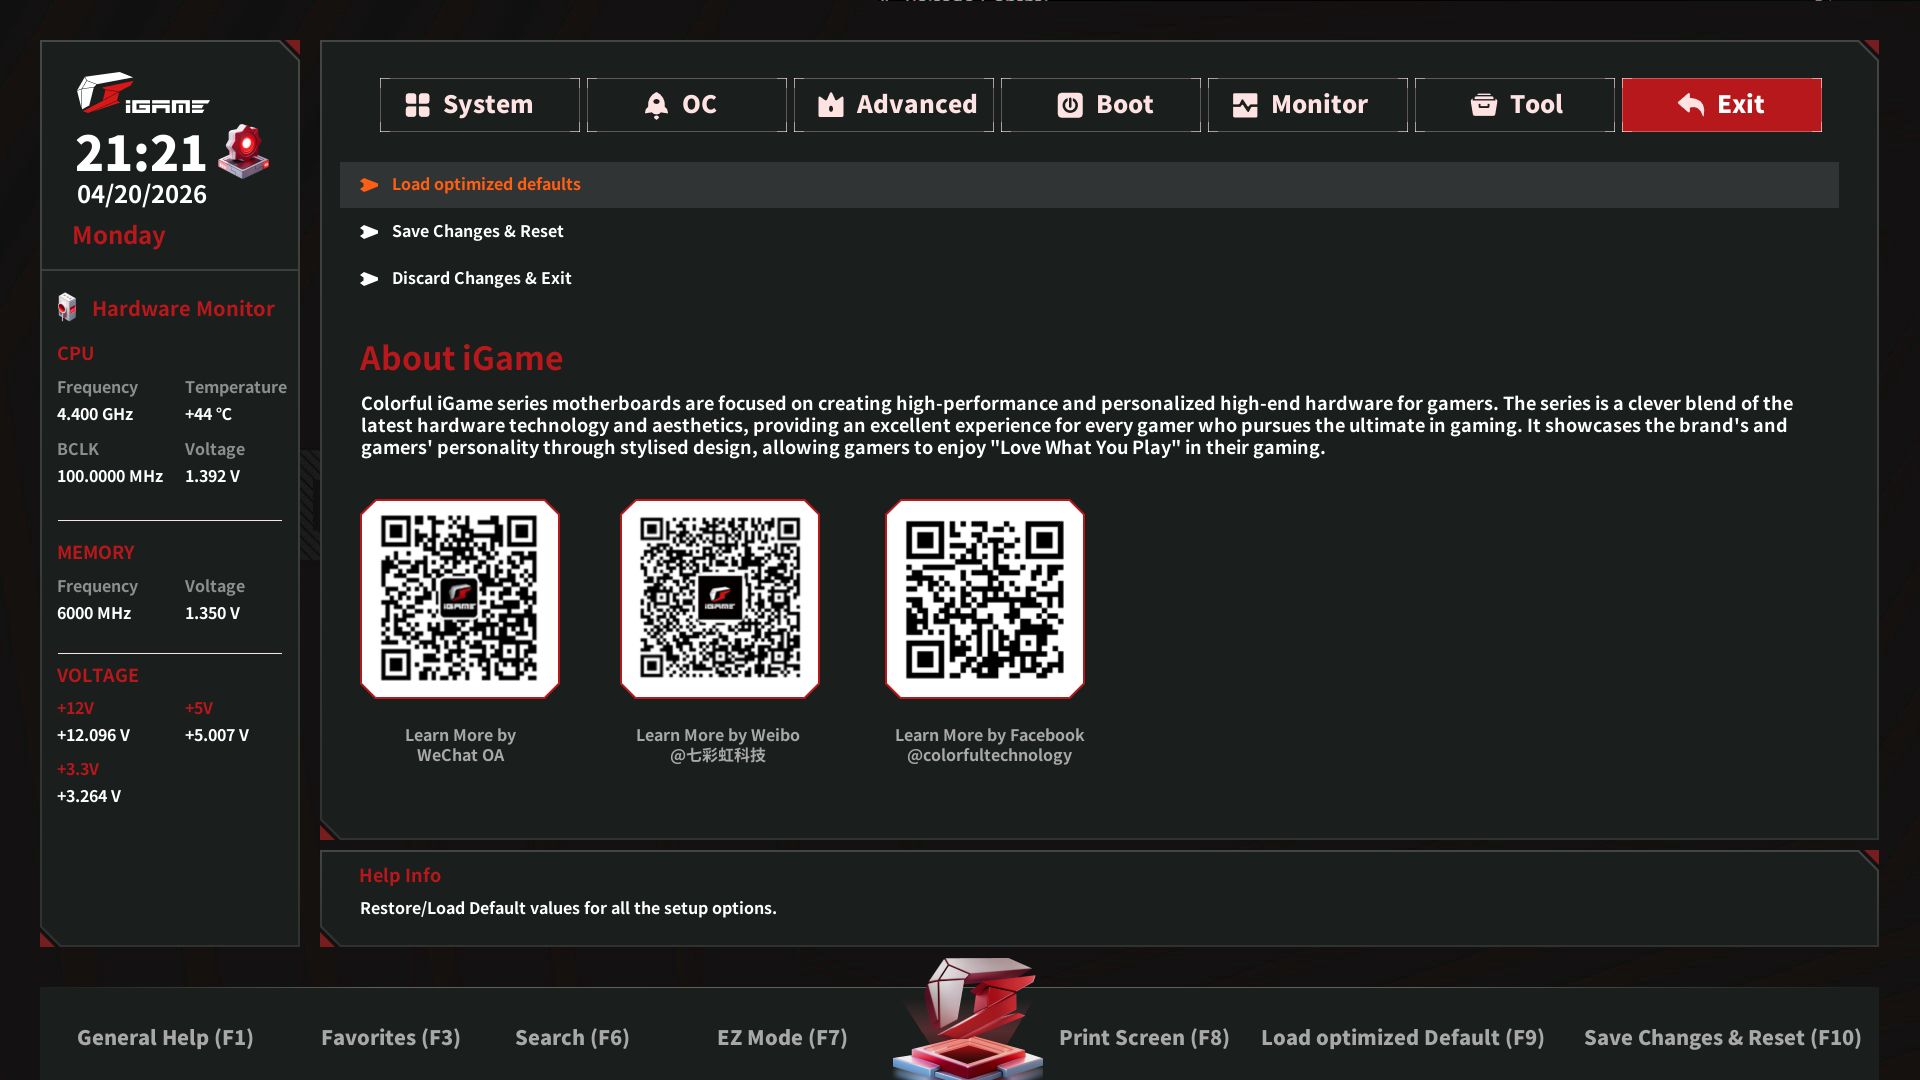This screenshot has width=1920, height=1080.
Task: Click the Facebook QR code
Action: tap(985, 599)
